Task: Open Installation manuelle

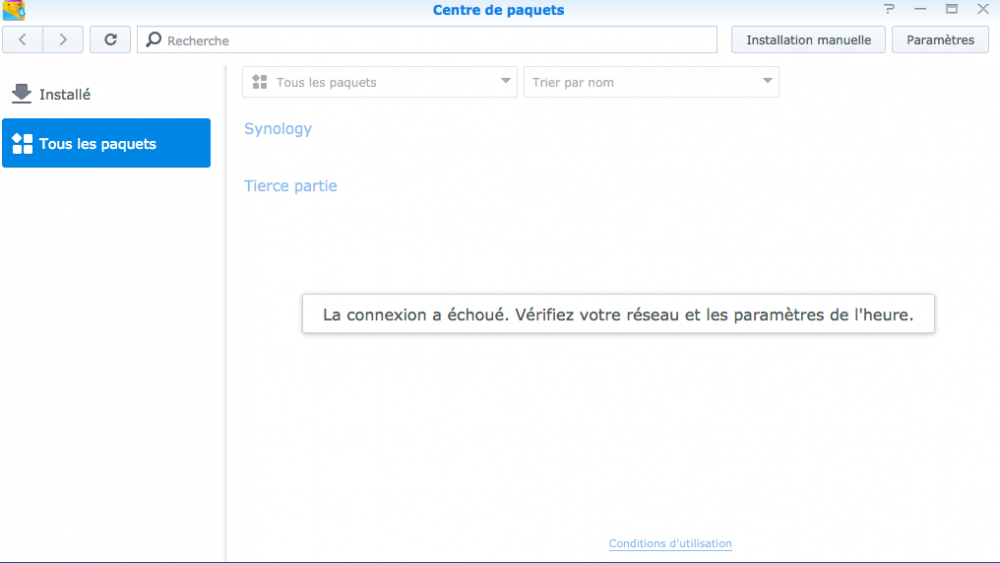Action: pyautogui.click(x=808, y=40)
